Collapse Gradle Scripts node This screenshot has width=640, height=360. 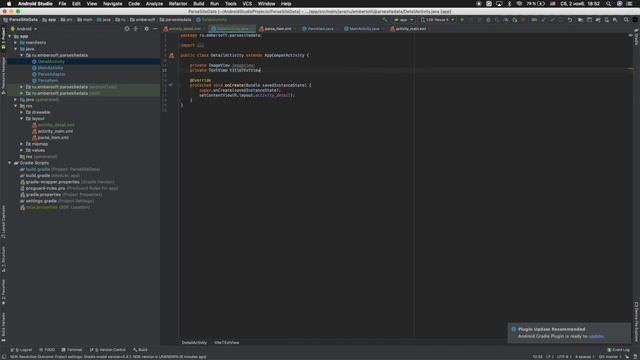pos(10,163)
